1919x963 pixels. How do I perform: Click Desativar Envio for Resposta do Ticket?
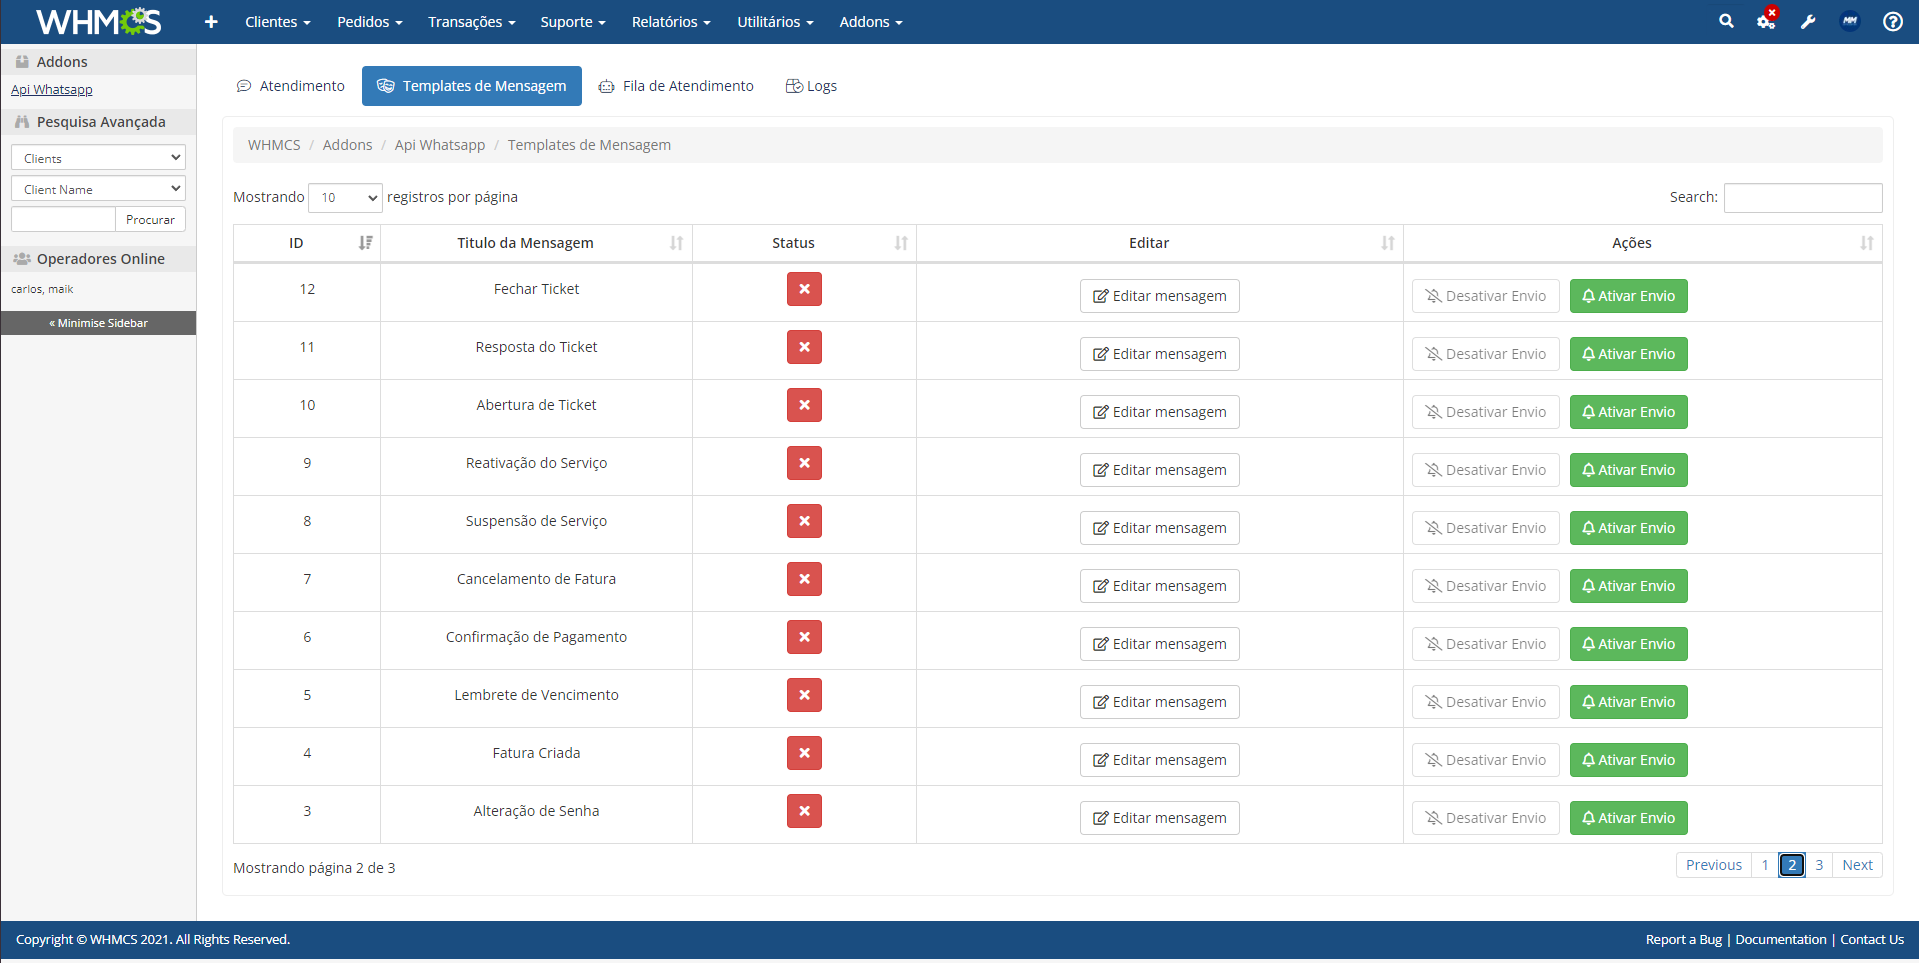1485,354
